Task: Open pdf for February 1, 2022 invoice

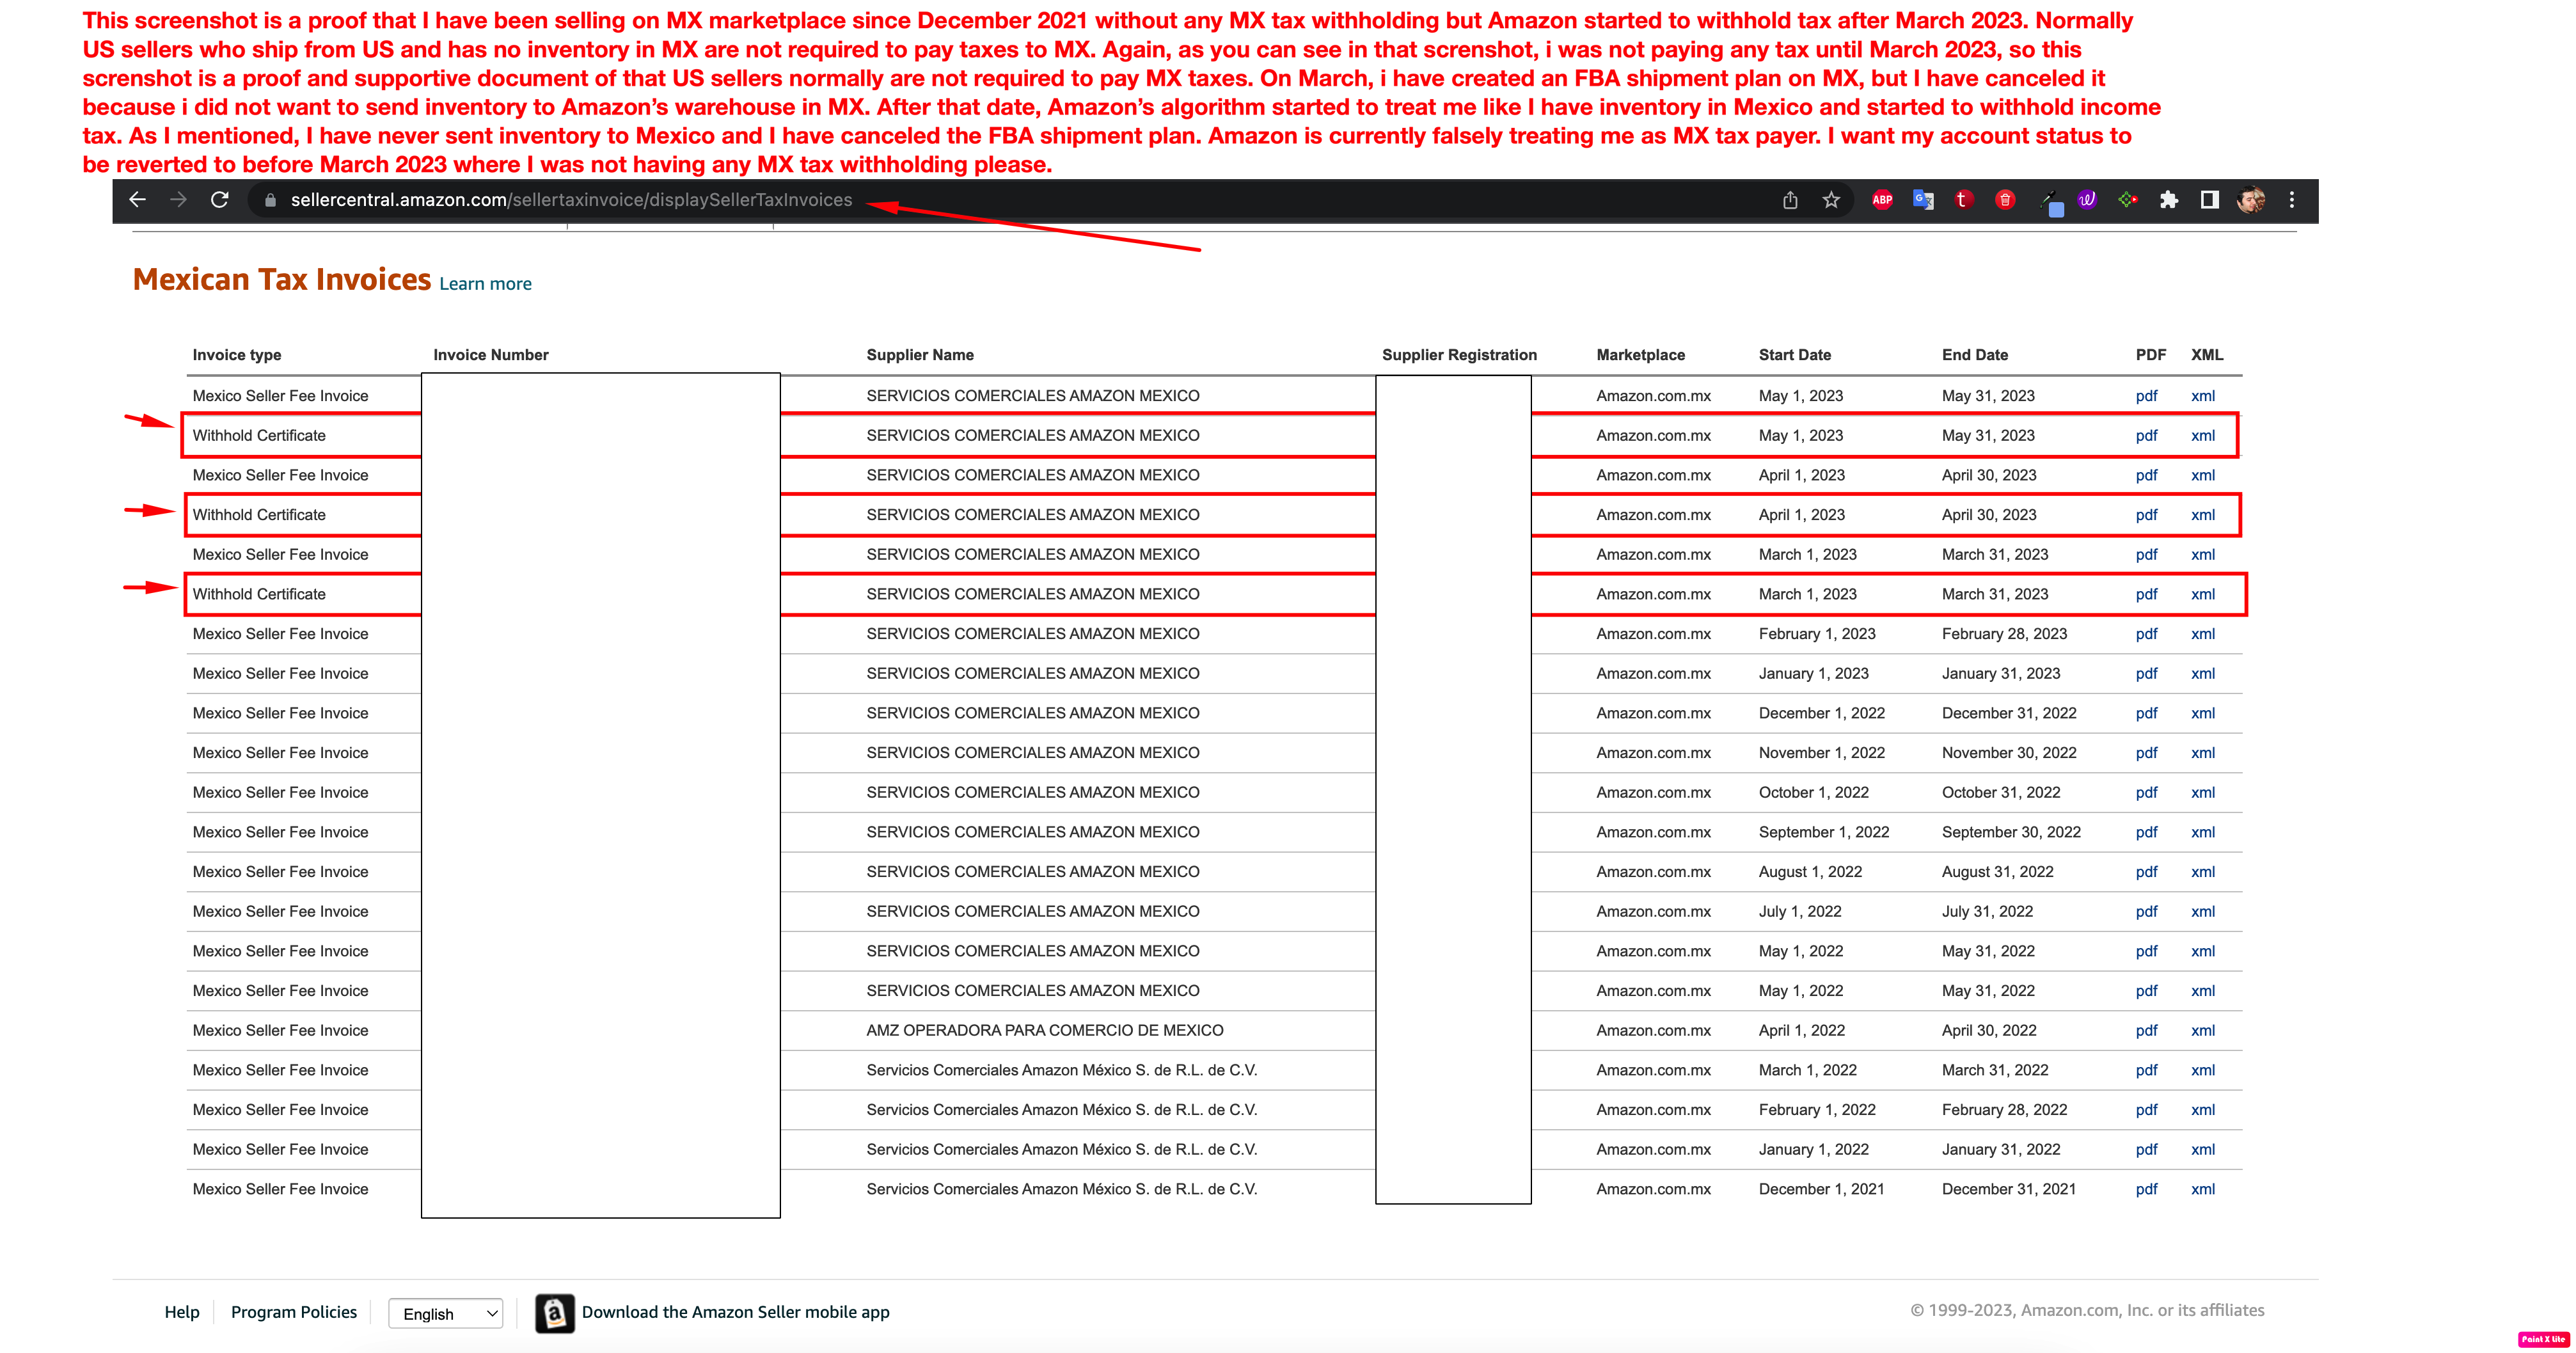Action: tap(2146, 1110)
